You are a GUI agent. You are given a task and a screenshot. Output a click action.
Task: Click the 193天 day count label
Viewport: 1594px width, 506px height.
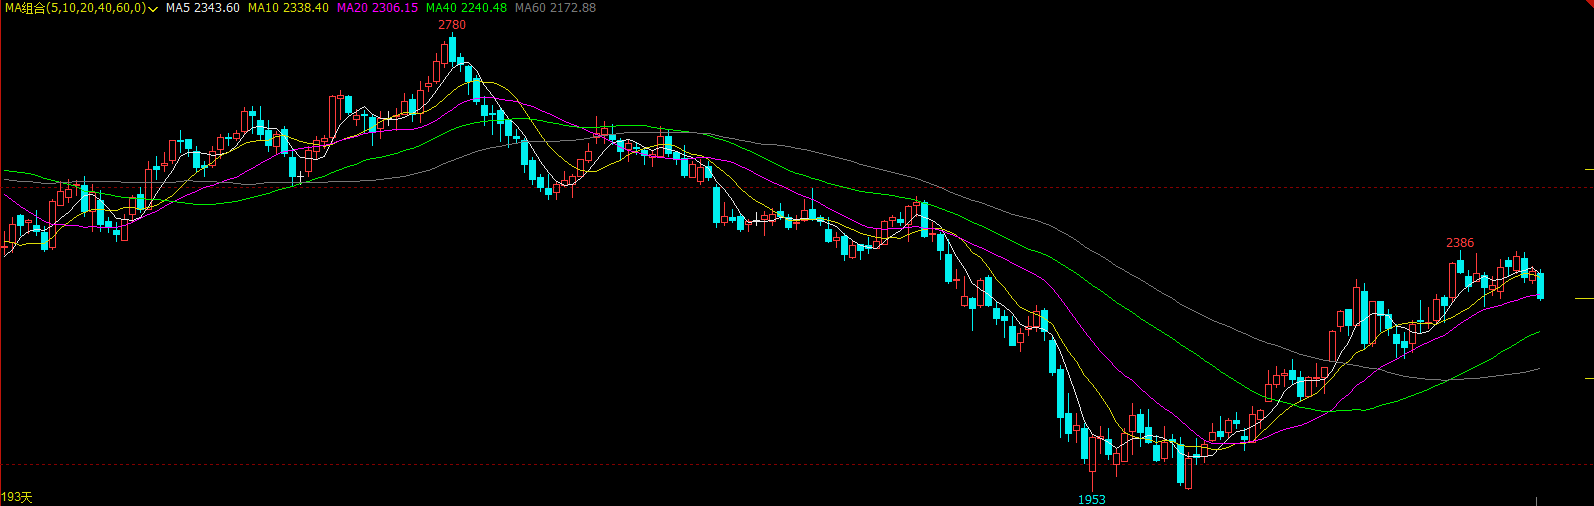[16, 497]
